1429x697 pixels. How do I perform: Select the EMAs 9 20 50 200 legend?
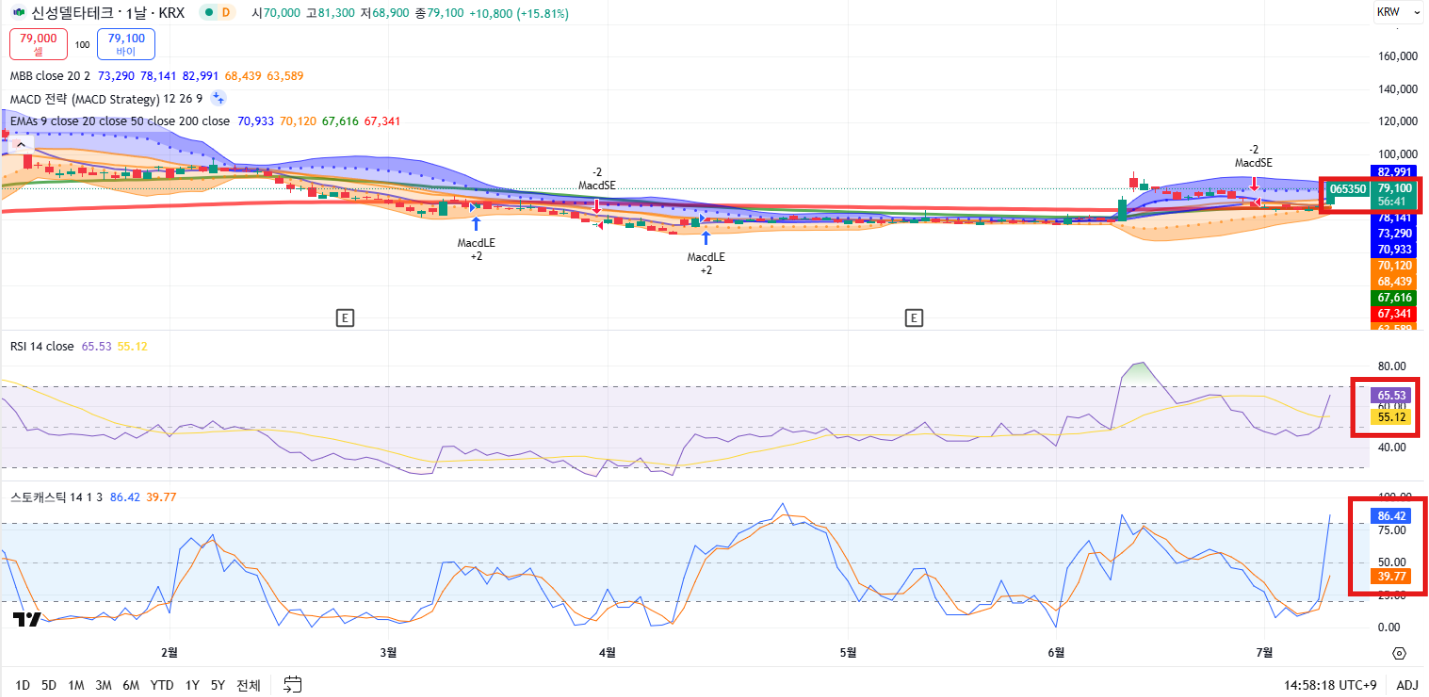coord(119,121)
